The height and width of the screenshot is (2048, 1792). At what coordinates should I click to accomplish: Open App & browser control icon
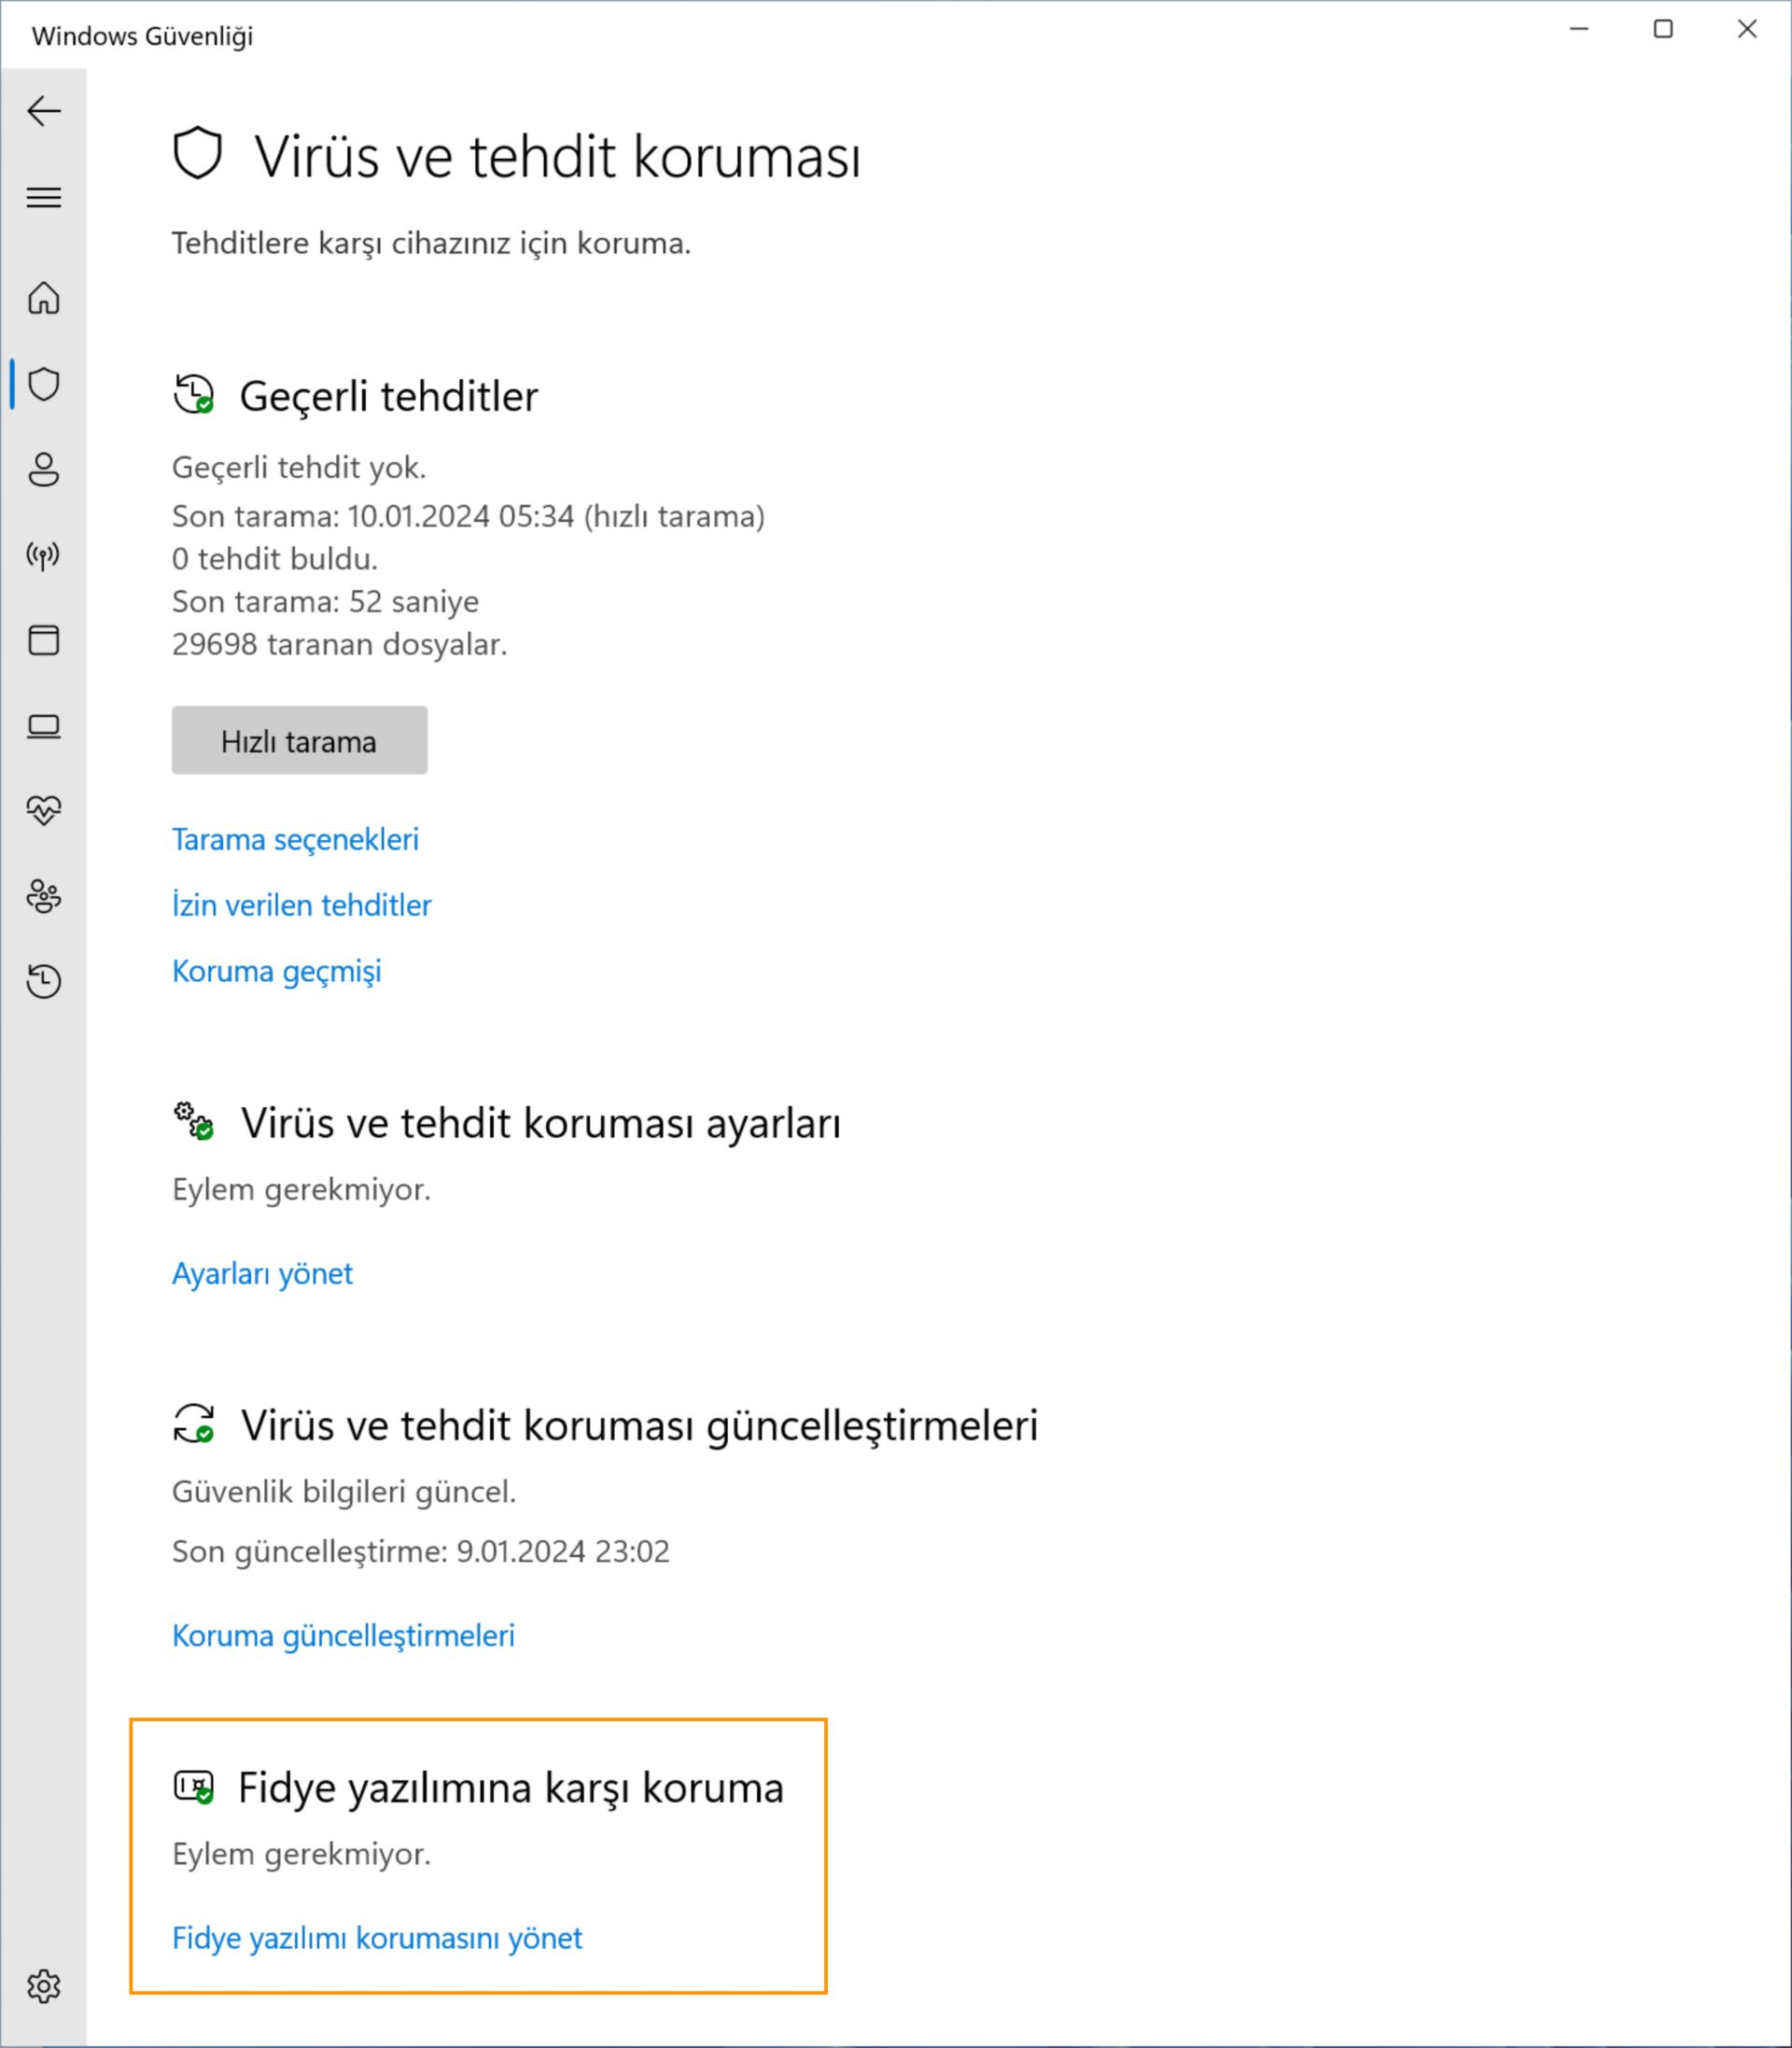(44, 640)
